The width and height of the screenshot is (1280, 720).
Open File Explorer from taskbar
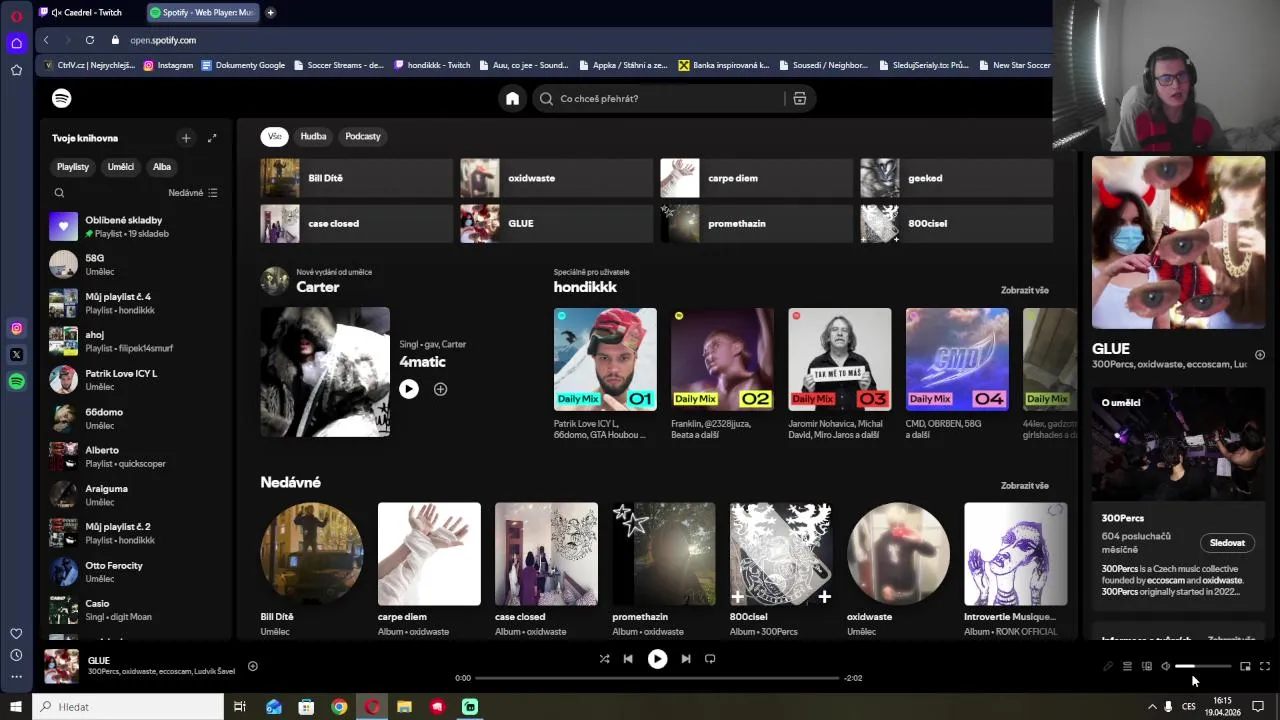pos(404,707)
